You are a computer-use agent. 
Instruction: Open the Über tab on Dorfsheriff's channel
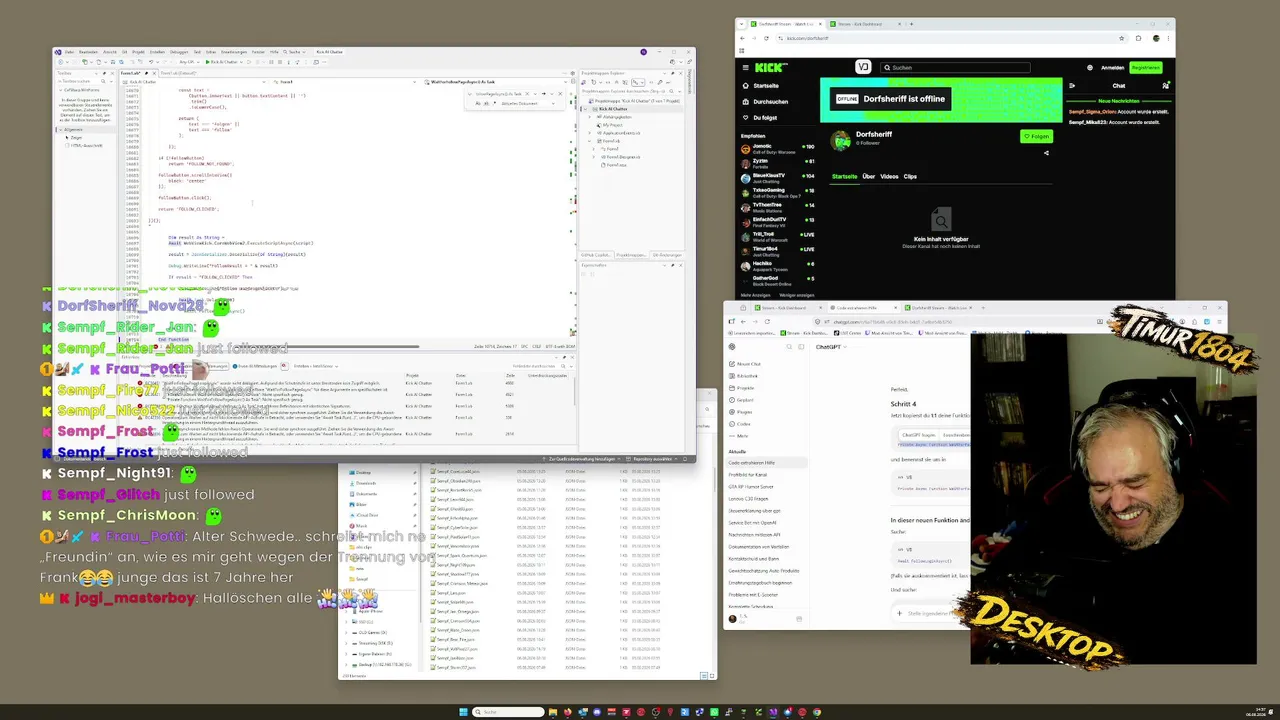coord(868,176)
